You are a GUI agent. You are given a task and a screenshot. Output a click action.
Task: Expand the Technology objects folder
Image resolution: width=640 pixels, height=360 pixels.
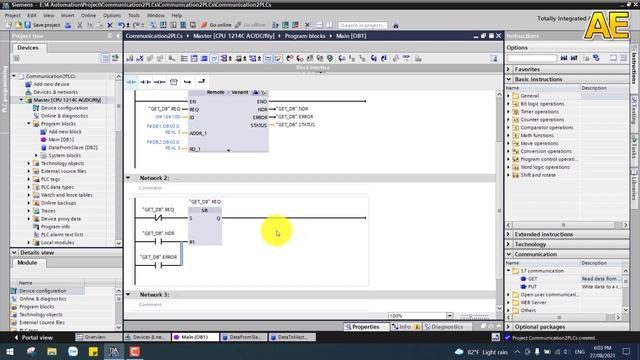29,163
